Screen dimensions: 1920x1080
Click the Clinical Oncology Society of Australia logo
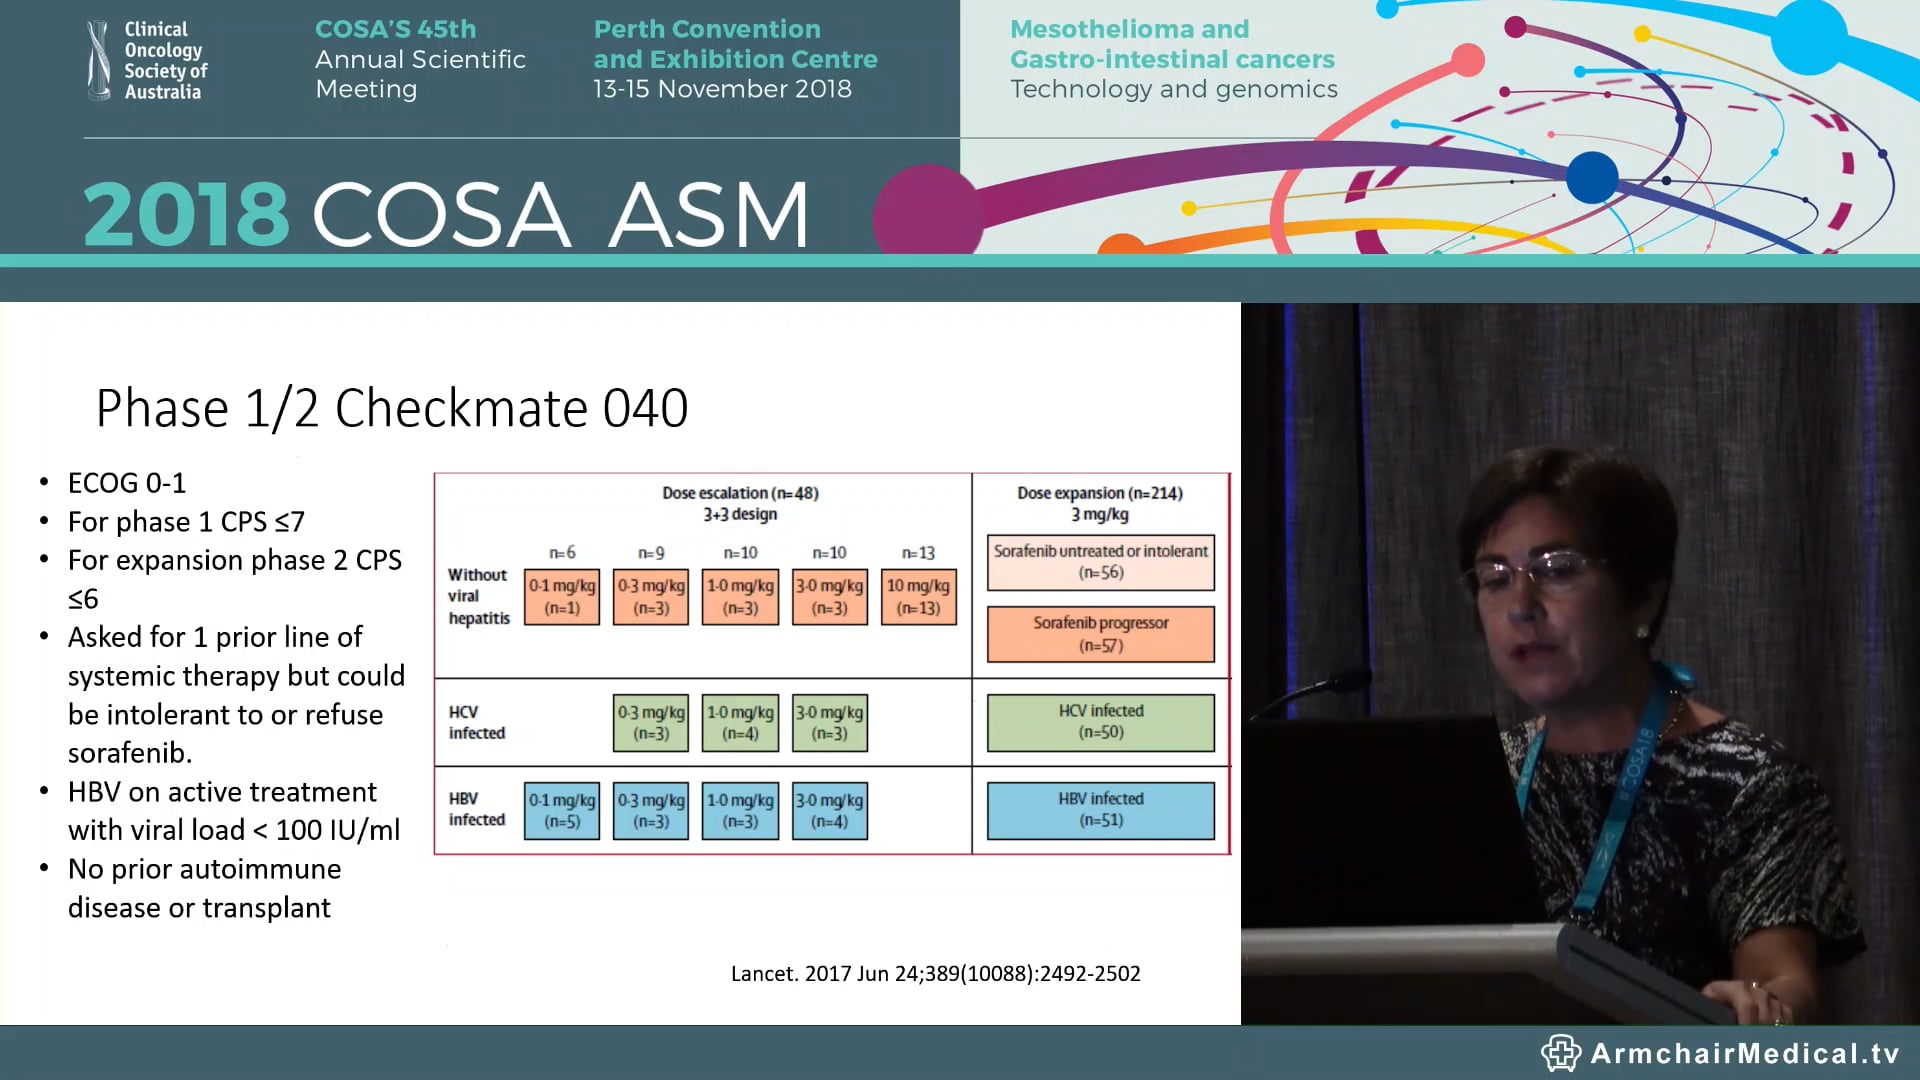coord(148,60)
